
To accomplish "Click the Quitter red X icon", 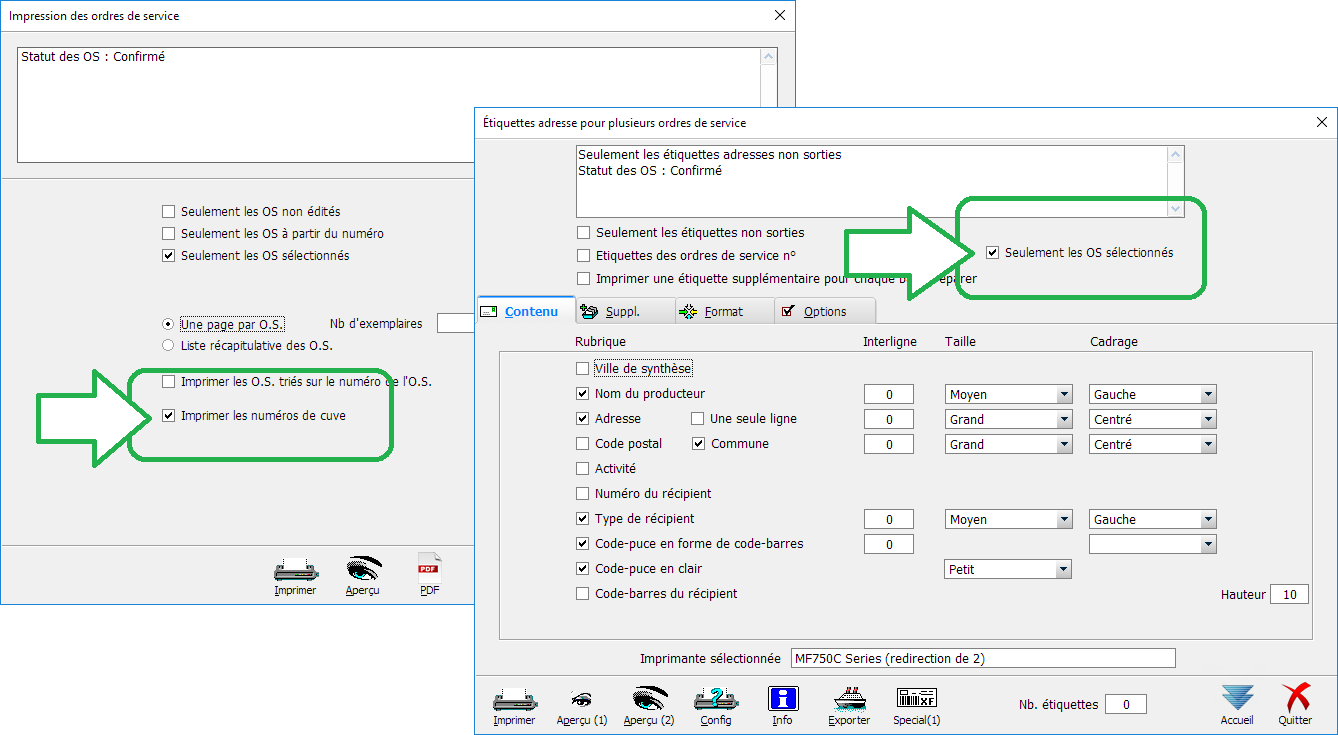I will click(x=1295, y=699).
